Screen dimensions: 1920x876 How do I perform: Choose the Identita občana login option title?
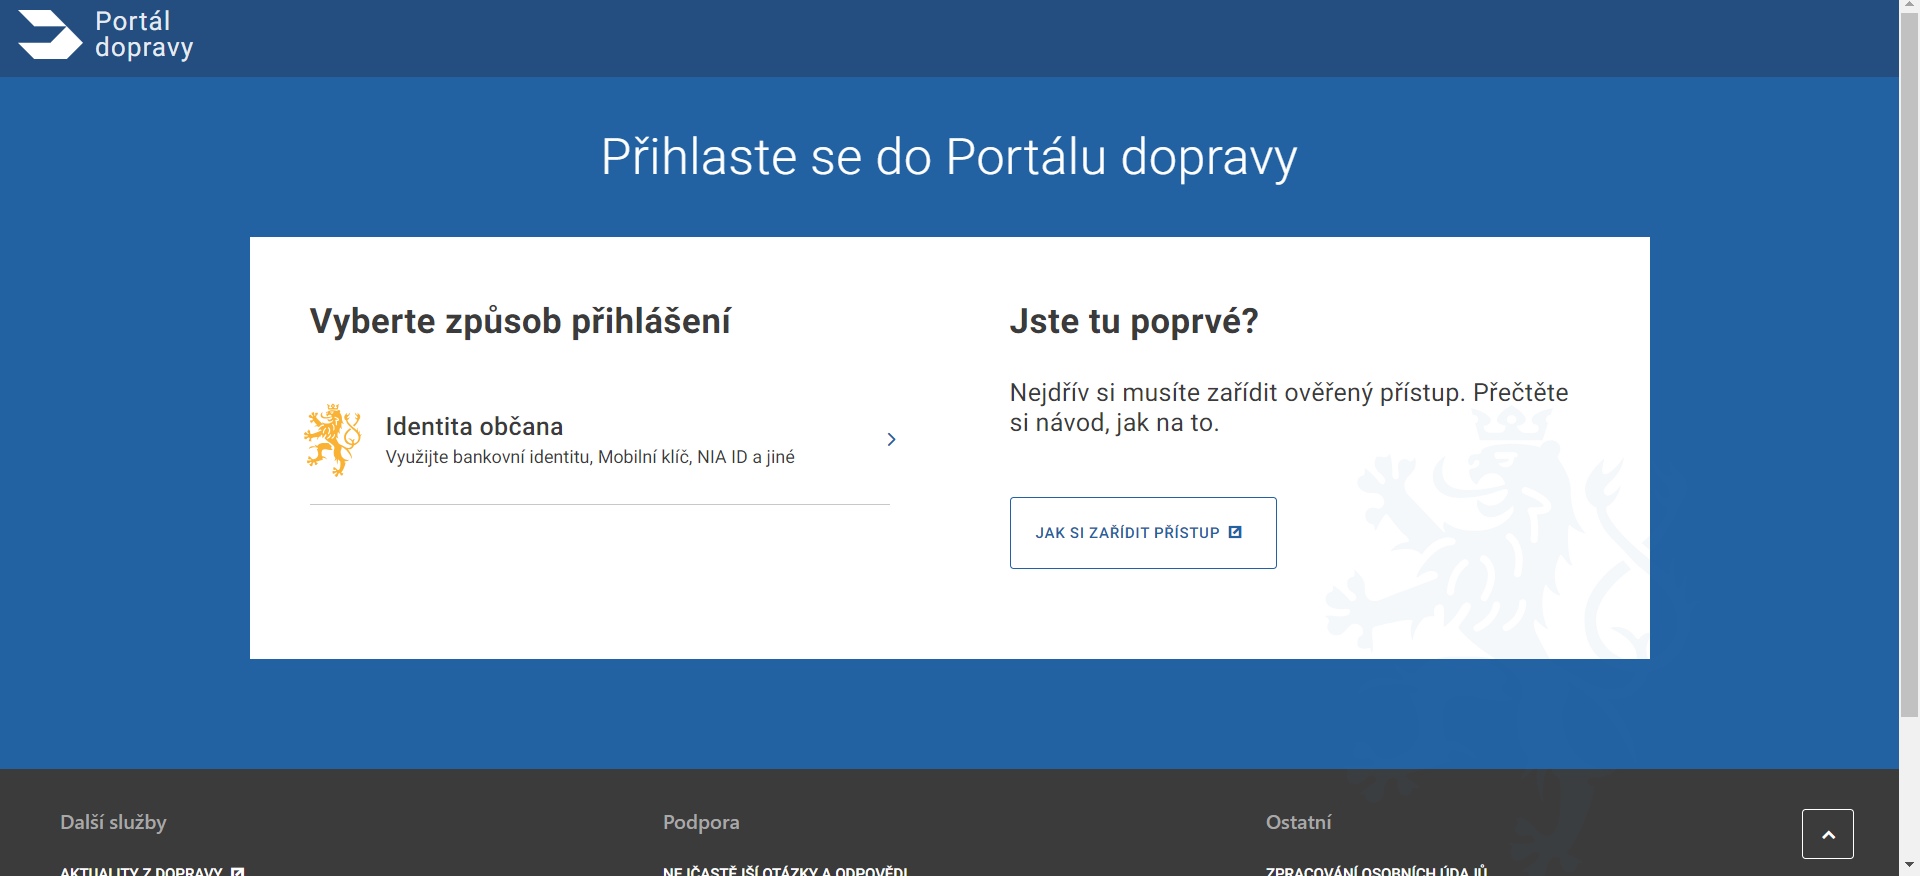point(474,427)
